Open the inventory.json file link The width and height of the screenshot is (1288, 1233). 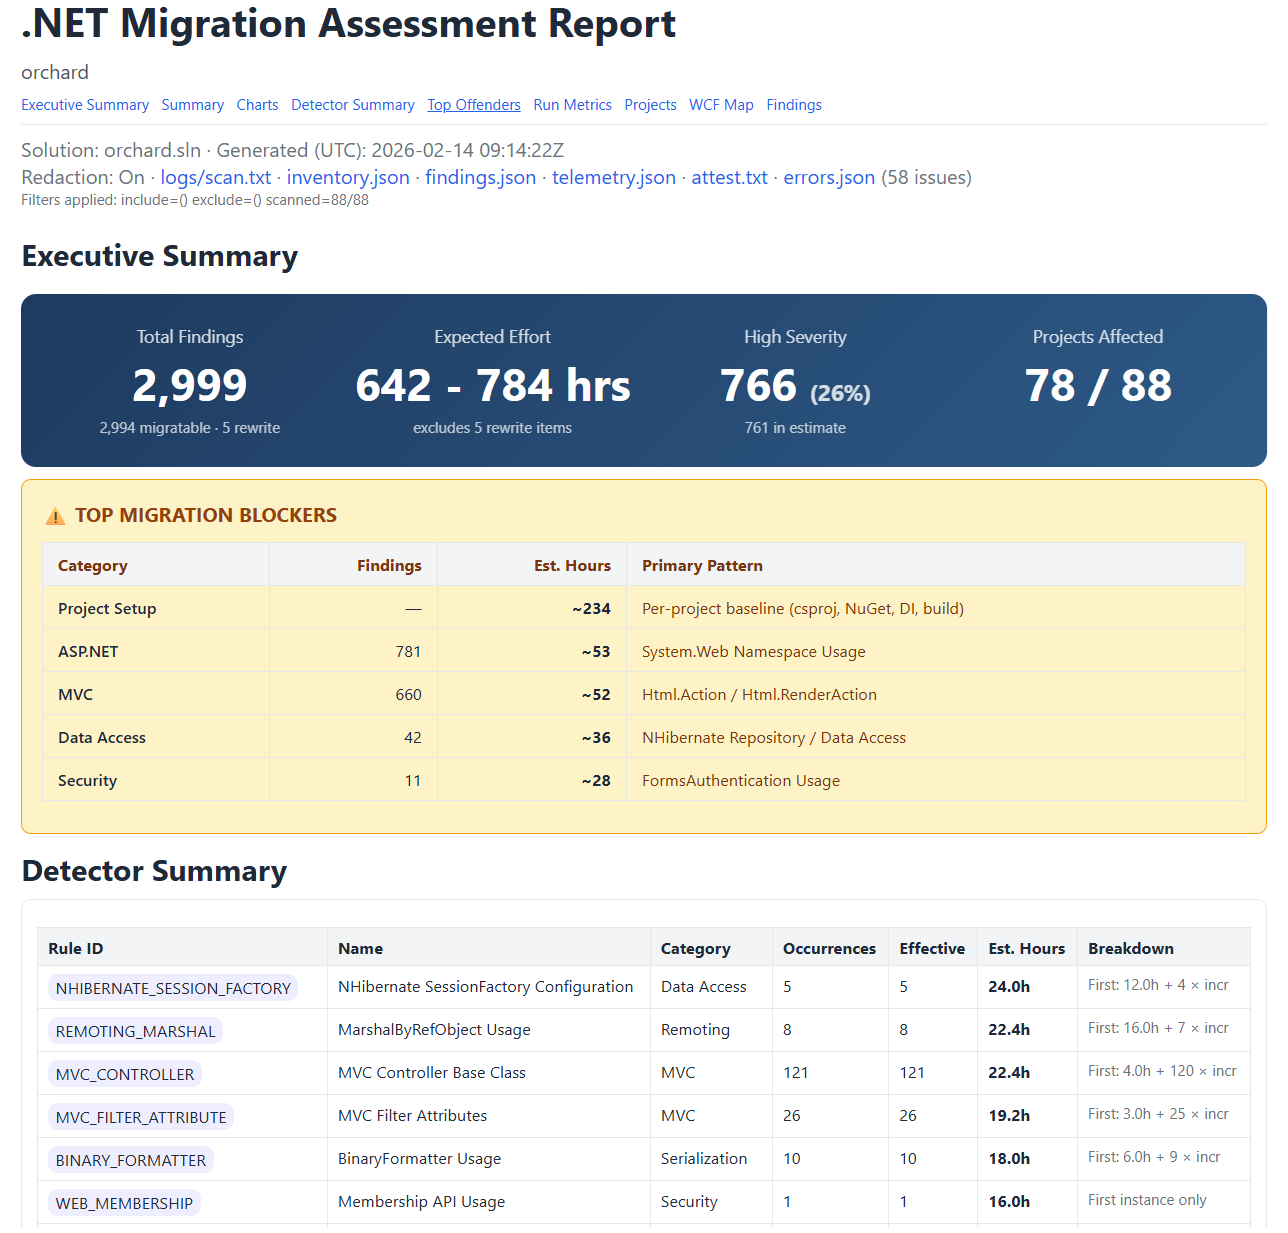347,177
